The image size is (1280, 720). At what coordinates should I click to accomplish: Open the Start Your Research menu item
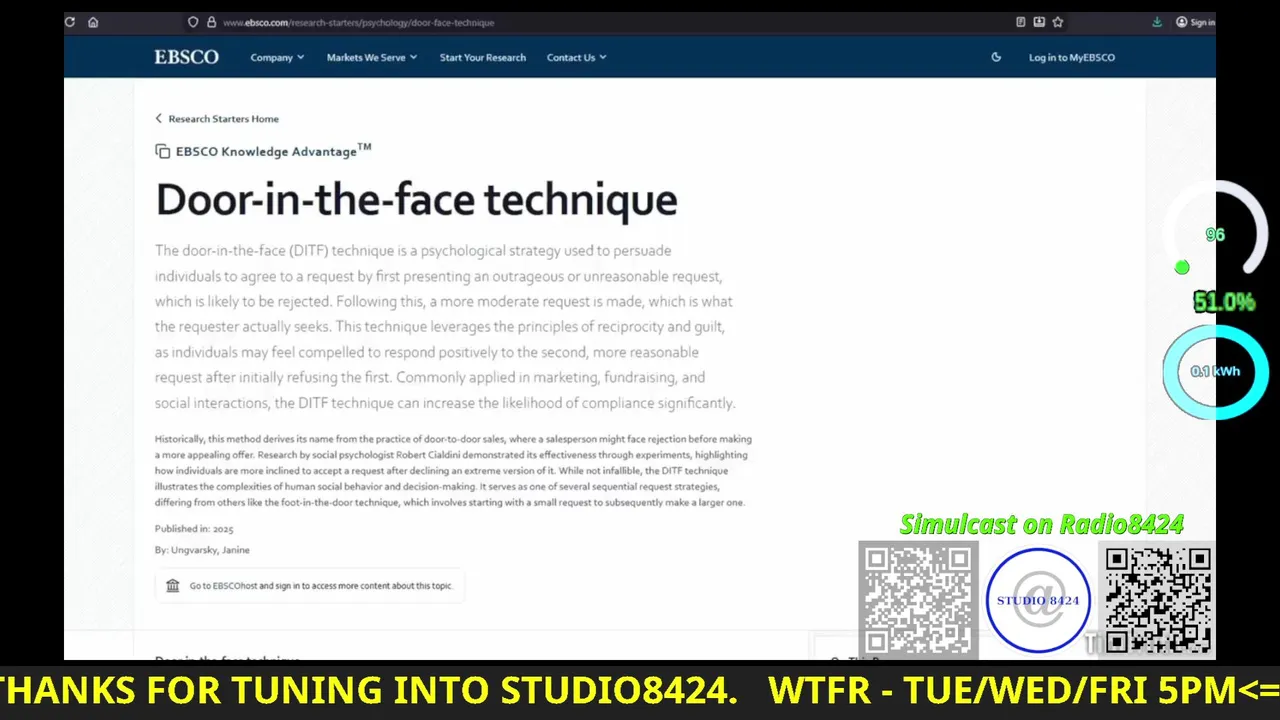point(483,57)
